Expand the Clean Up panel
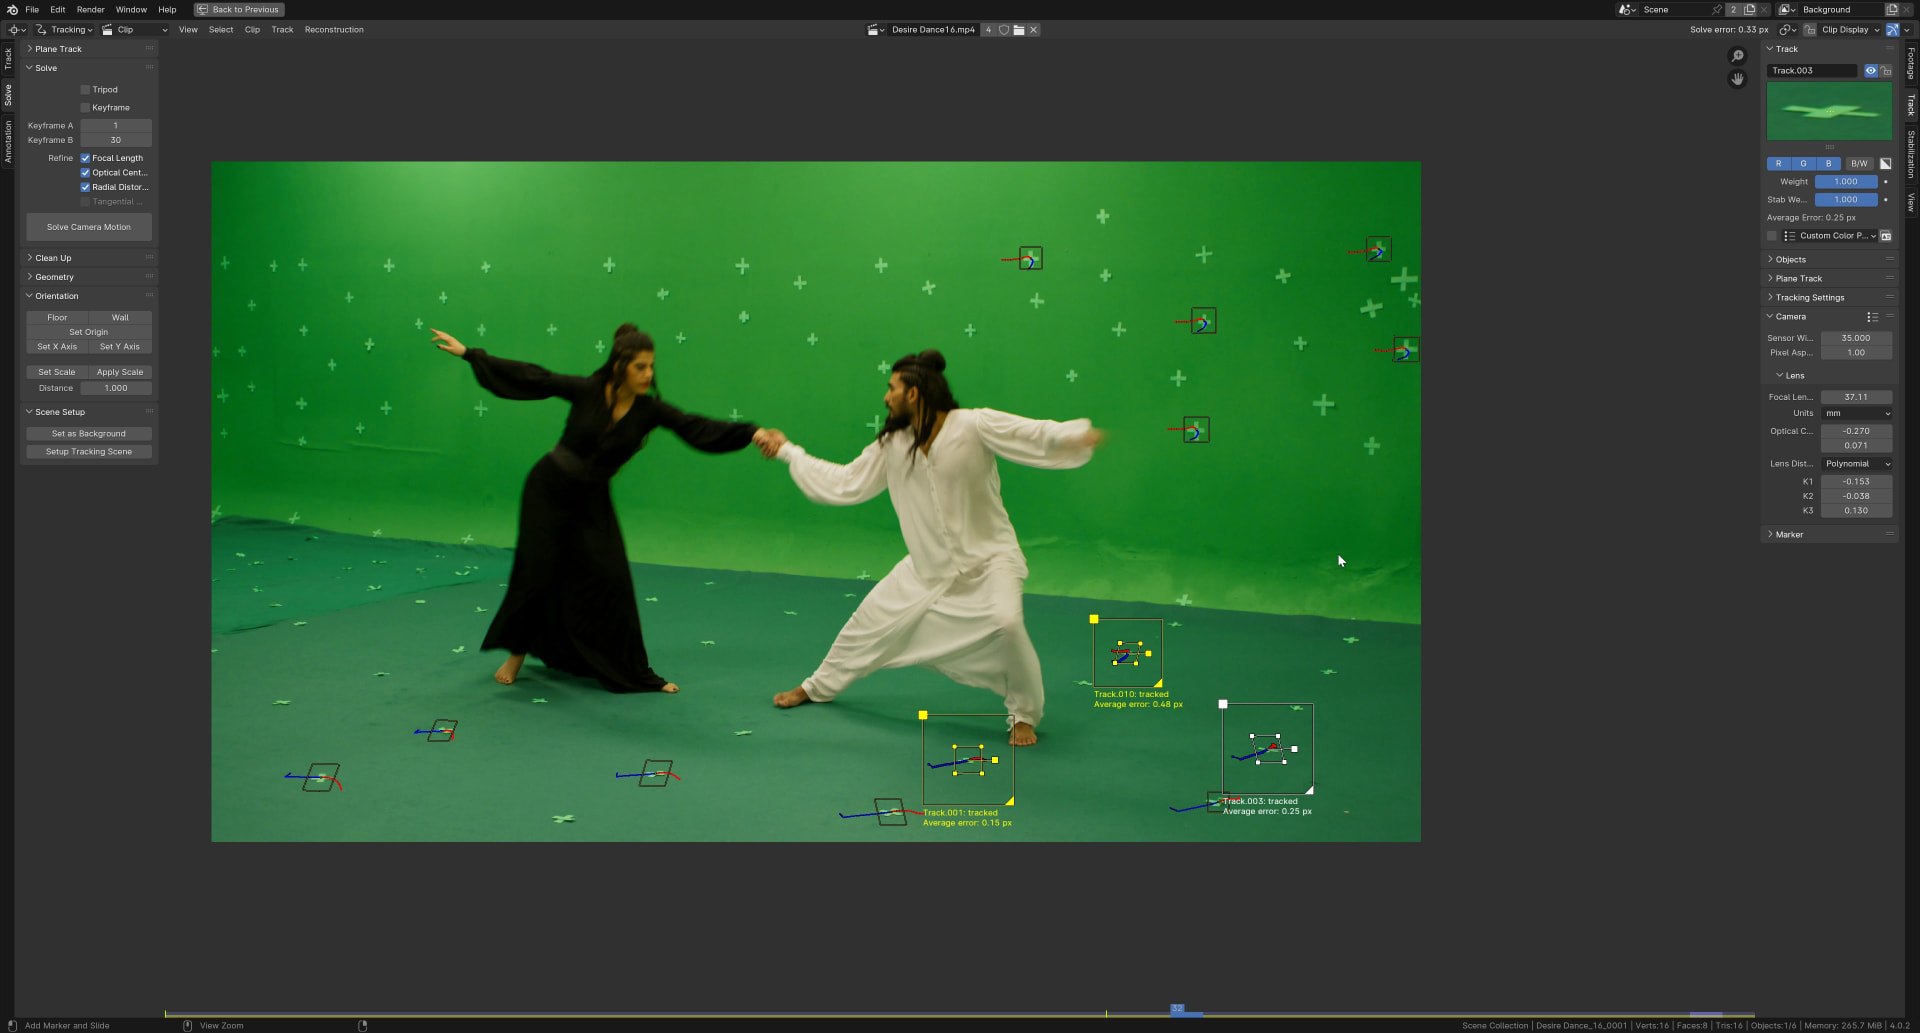Screen dimensions: 1920x1033 (90, 258)
